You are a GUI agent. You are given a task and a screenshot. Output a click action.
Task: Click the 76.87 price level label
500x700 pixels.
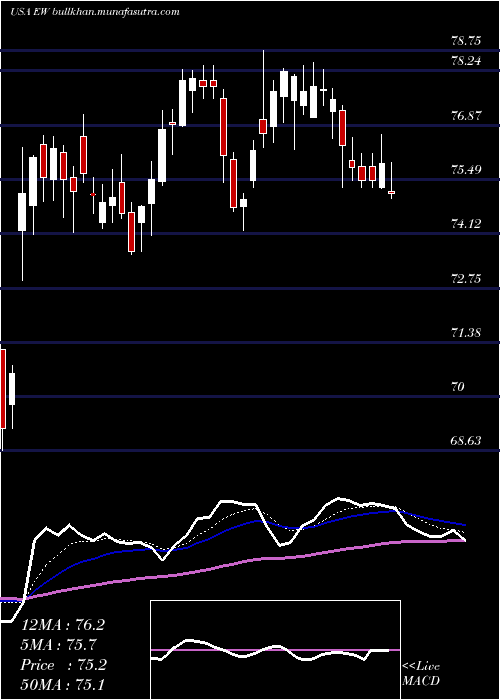coord(467,115)
